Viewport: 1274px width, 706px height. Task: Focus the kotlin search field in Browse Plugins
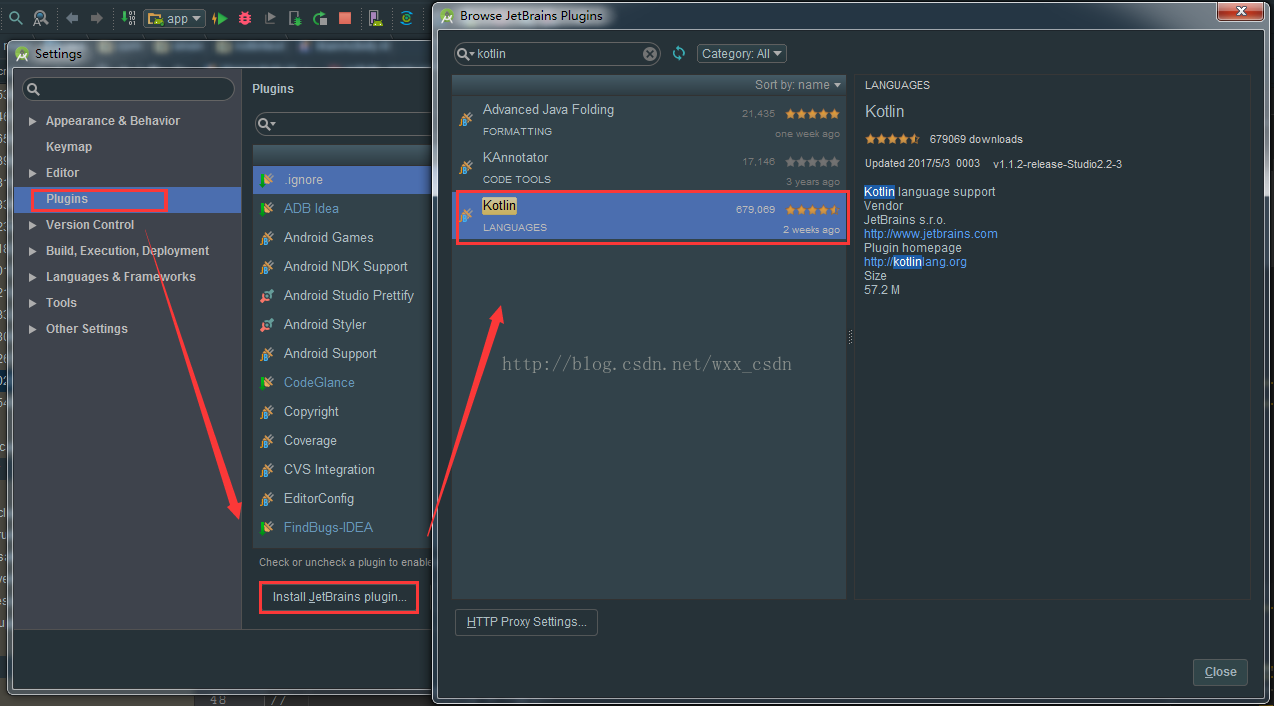click(557, 54)
